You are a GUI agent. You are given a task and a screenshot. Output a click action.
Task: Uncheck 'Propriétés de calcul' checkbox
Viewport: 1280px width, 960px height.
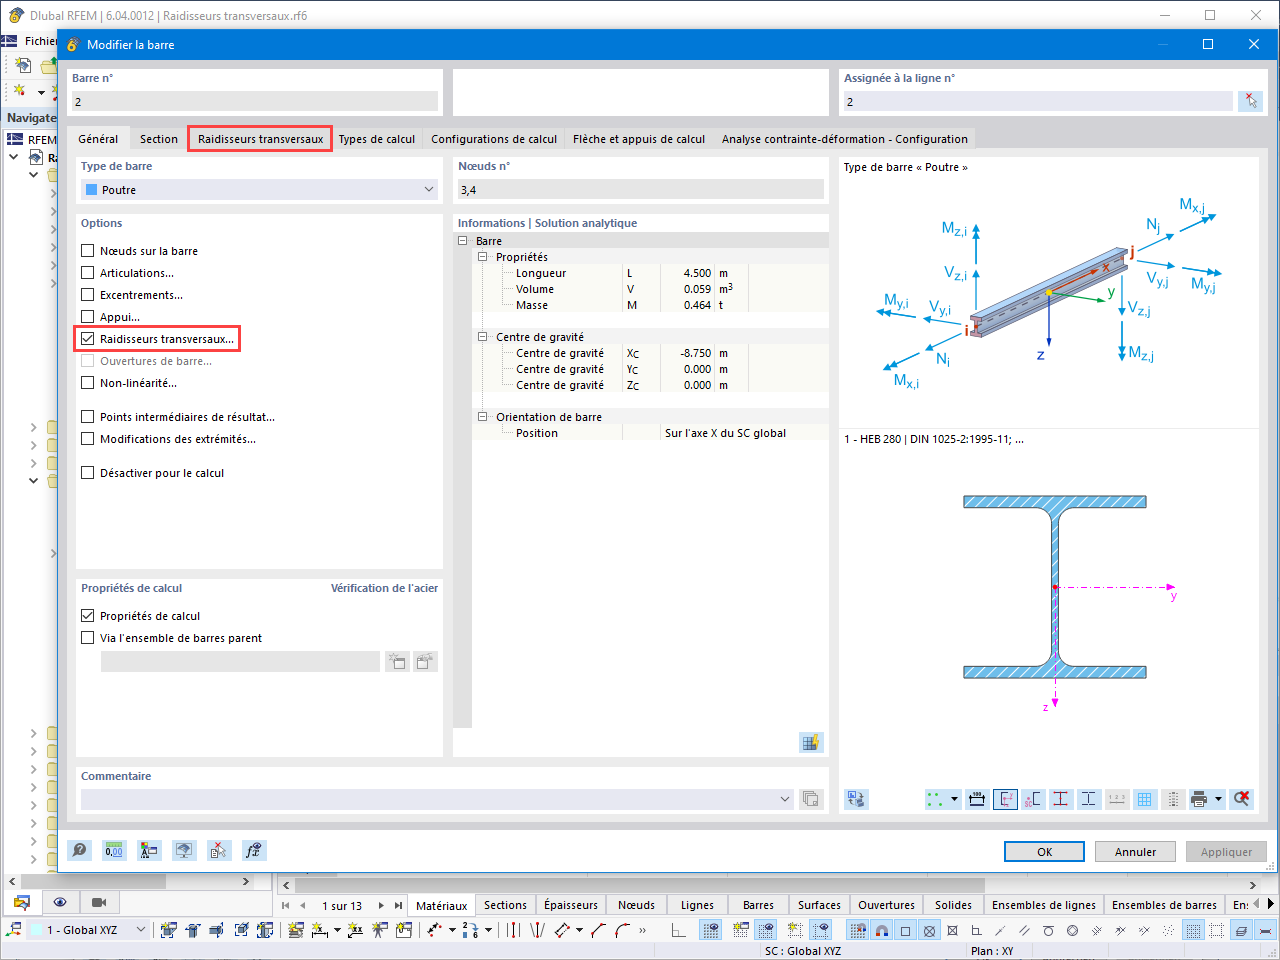click(88, 616)
